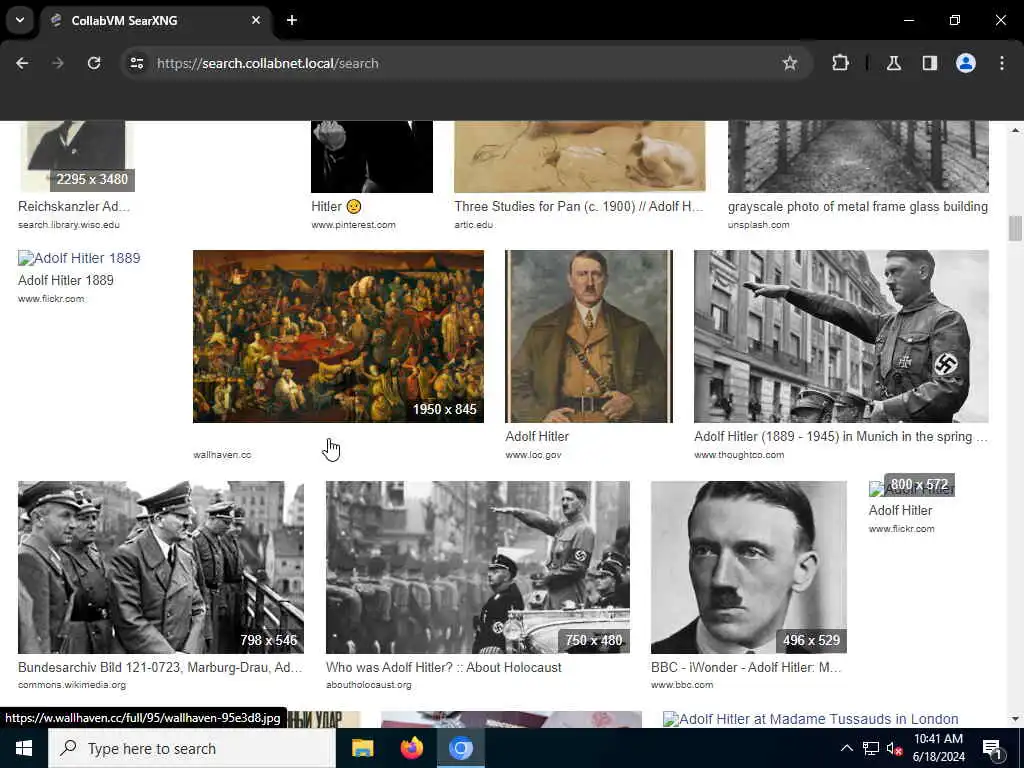Show hidden system tray icons
1024x768 pixels.
click(846, 748)
